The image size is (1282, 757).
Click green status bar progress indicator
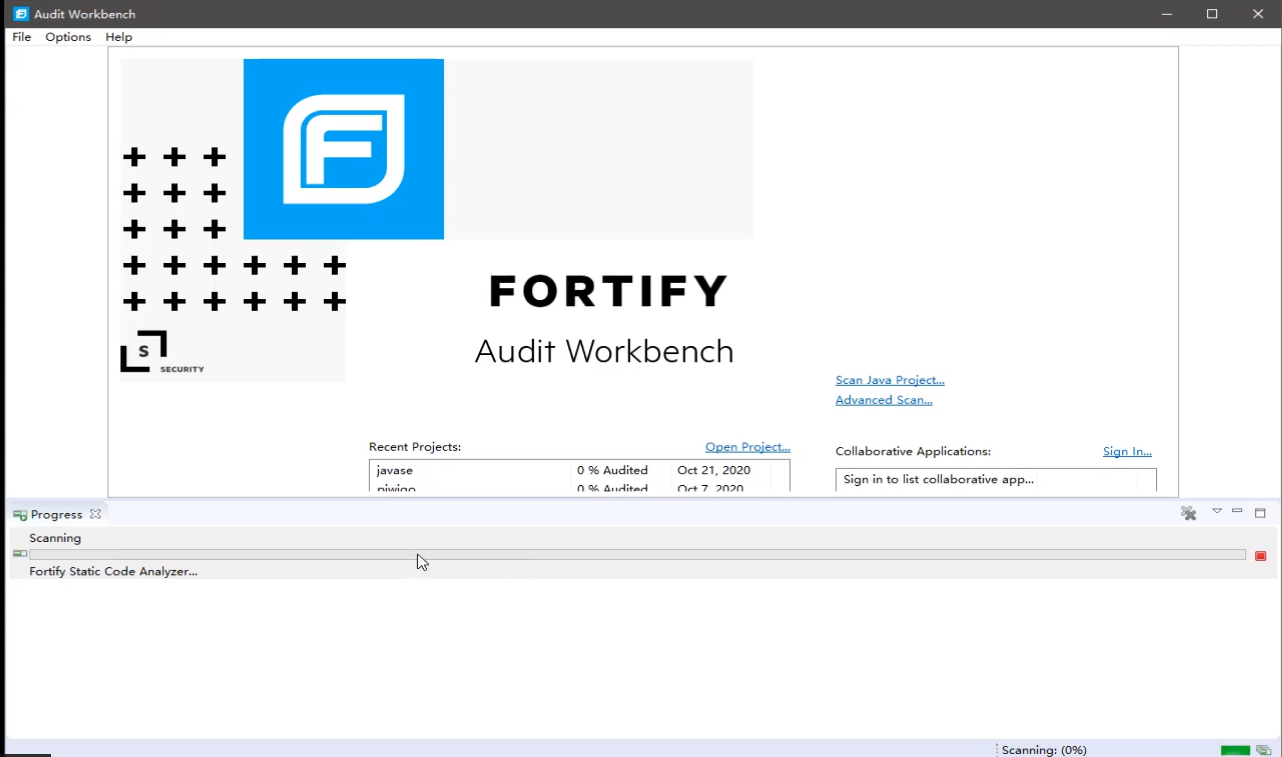[x=1235, y=750]
